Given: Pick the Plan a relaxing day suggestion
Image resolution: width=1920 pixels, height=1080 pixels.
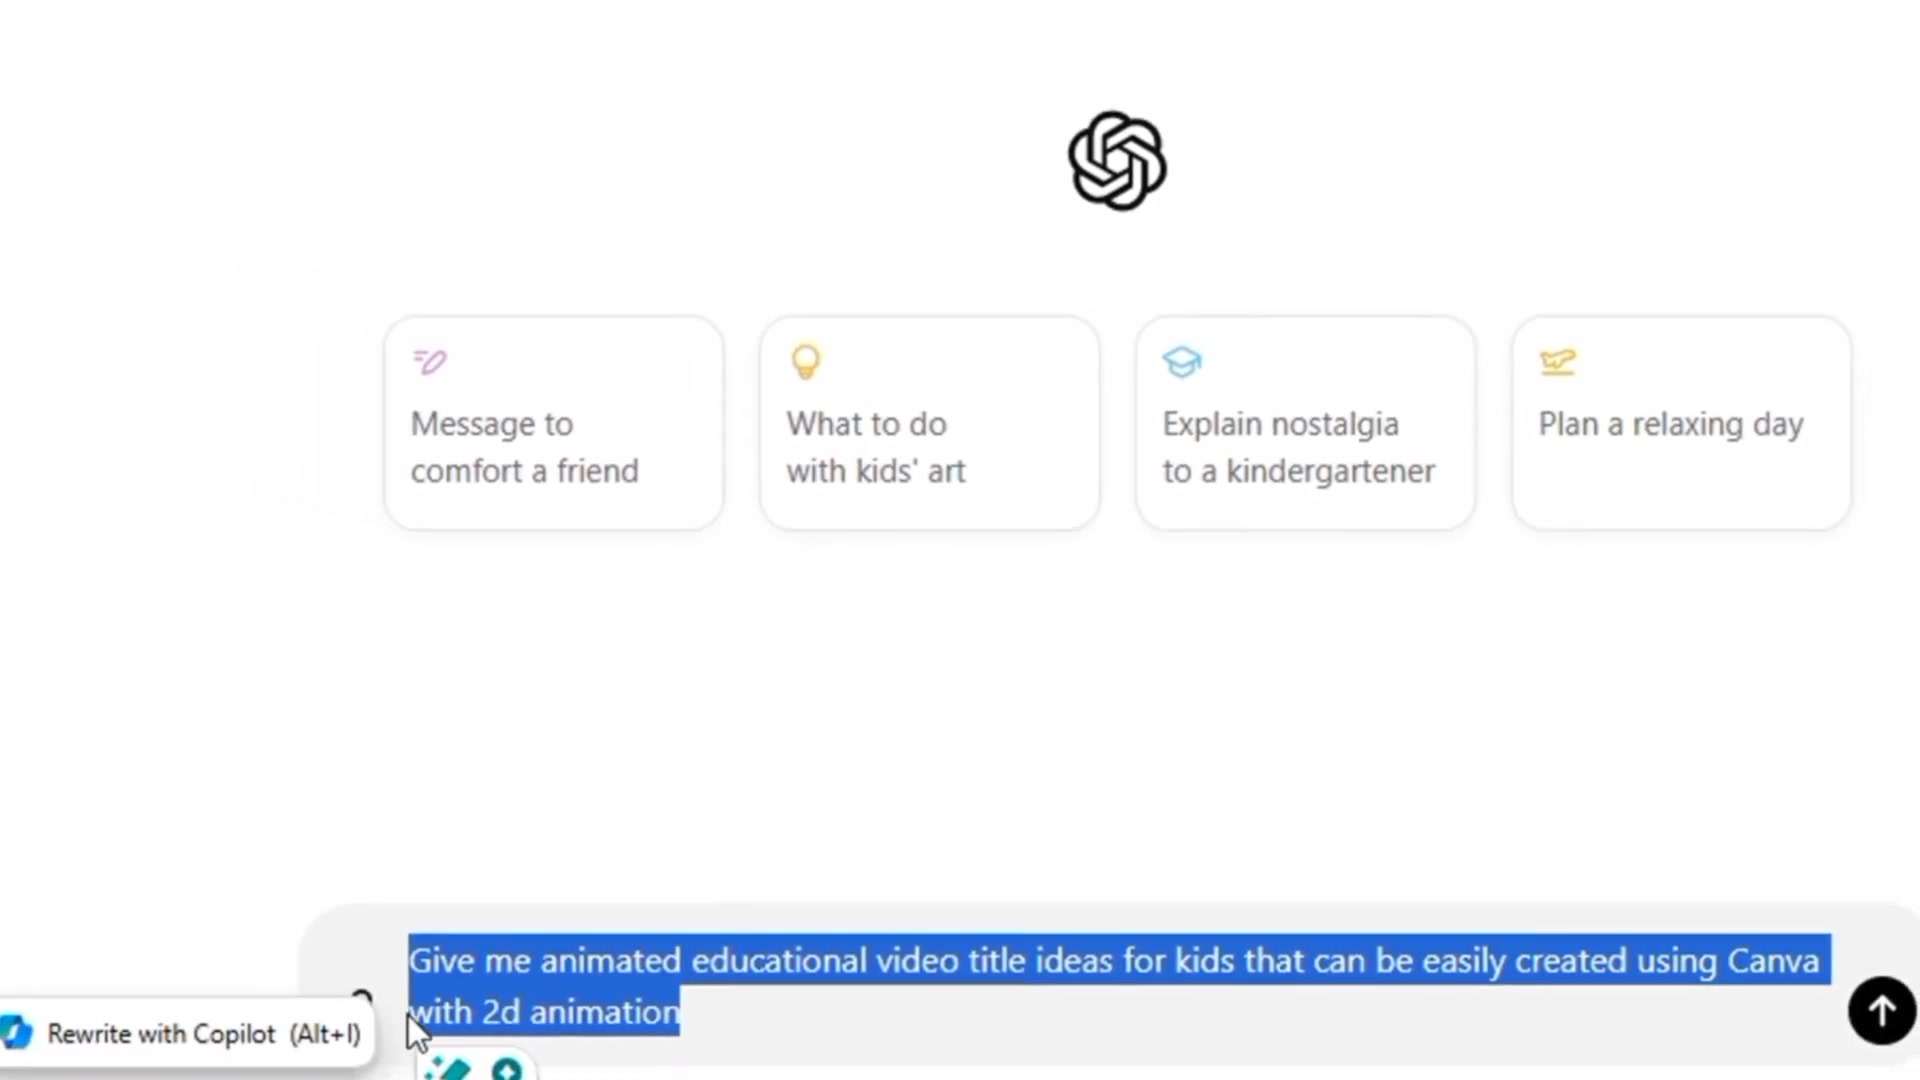Looking at the screenshot, I should 1682,423.
